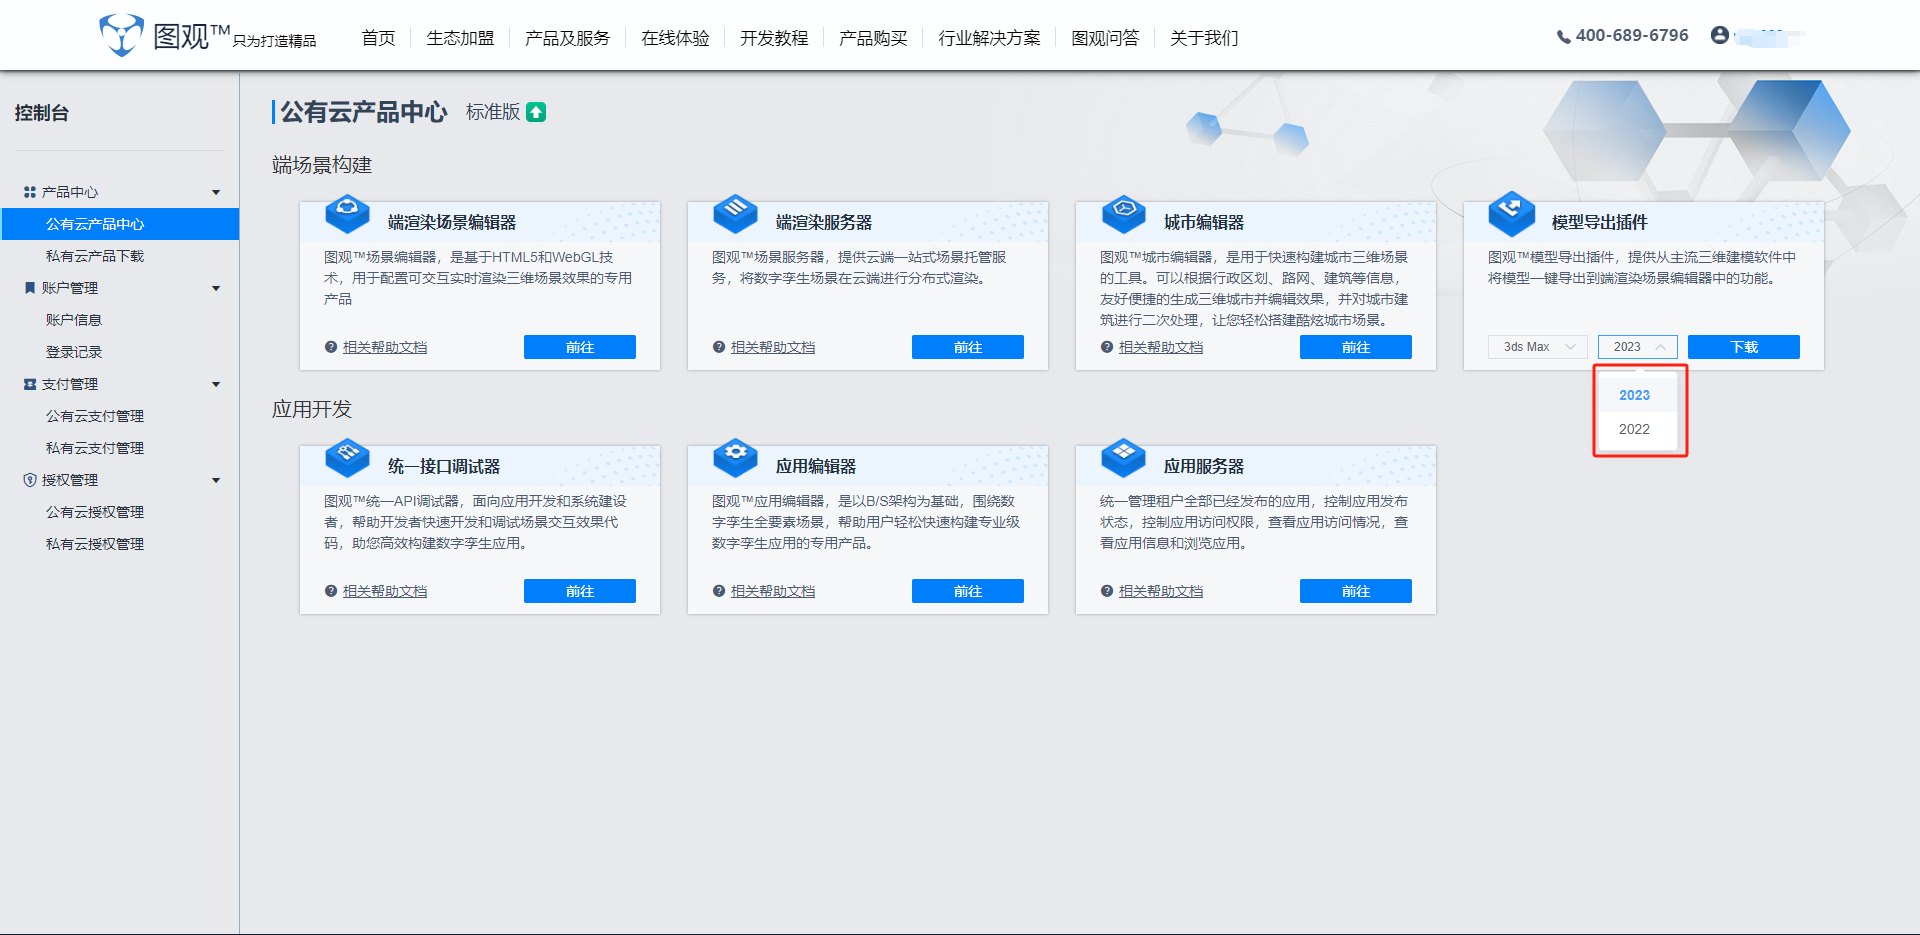Click the 应用编辑器 card icon

(x=735, y=457)
